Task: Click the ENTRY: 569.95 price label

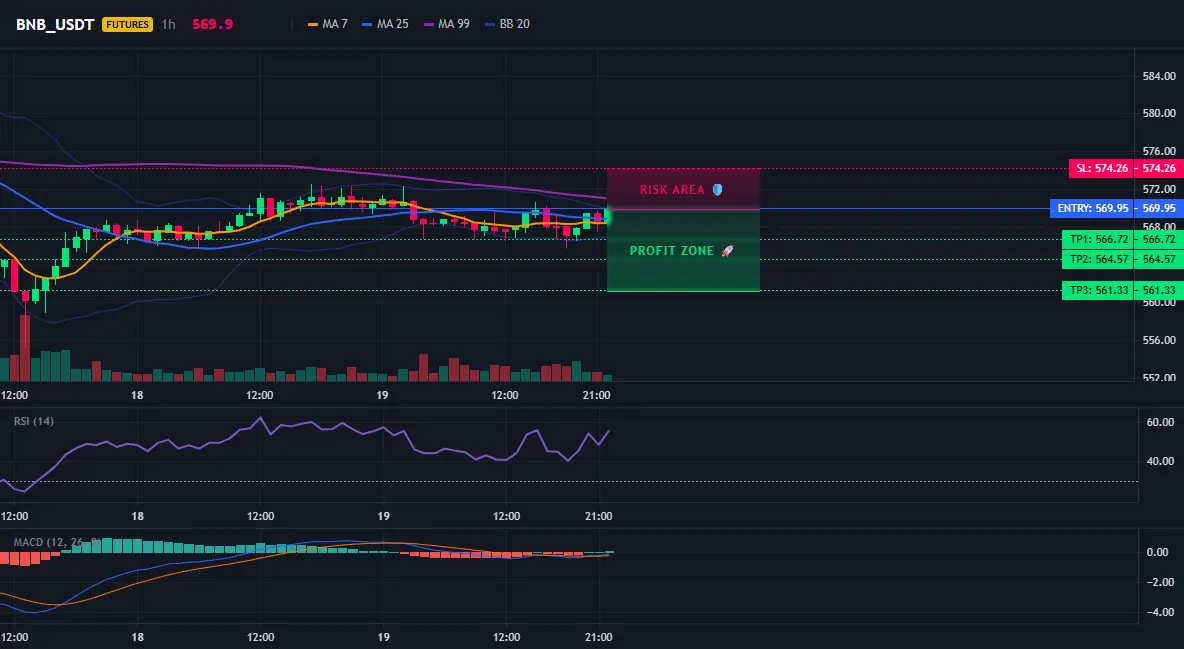Action: tap(1091, 209)
